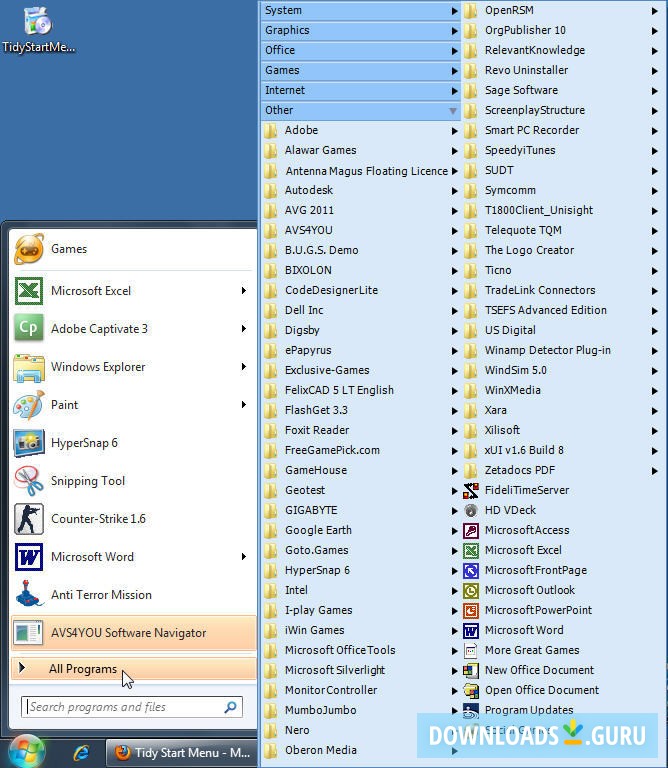Open Foxit Reader folder entry
The image size is (668, 768).
point(361,430)
